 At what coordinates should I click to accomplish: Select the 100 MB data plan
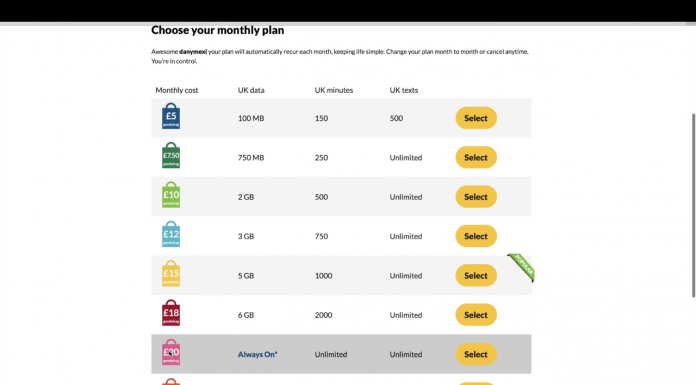(x=476, y=118)
